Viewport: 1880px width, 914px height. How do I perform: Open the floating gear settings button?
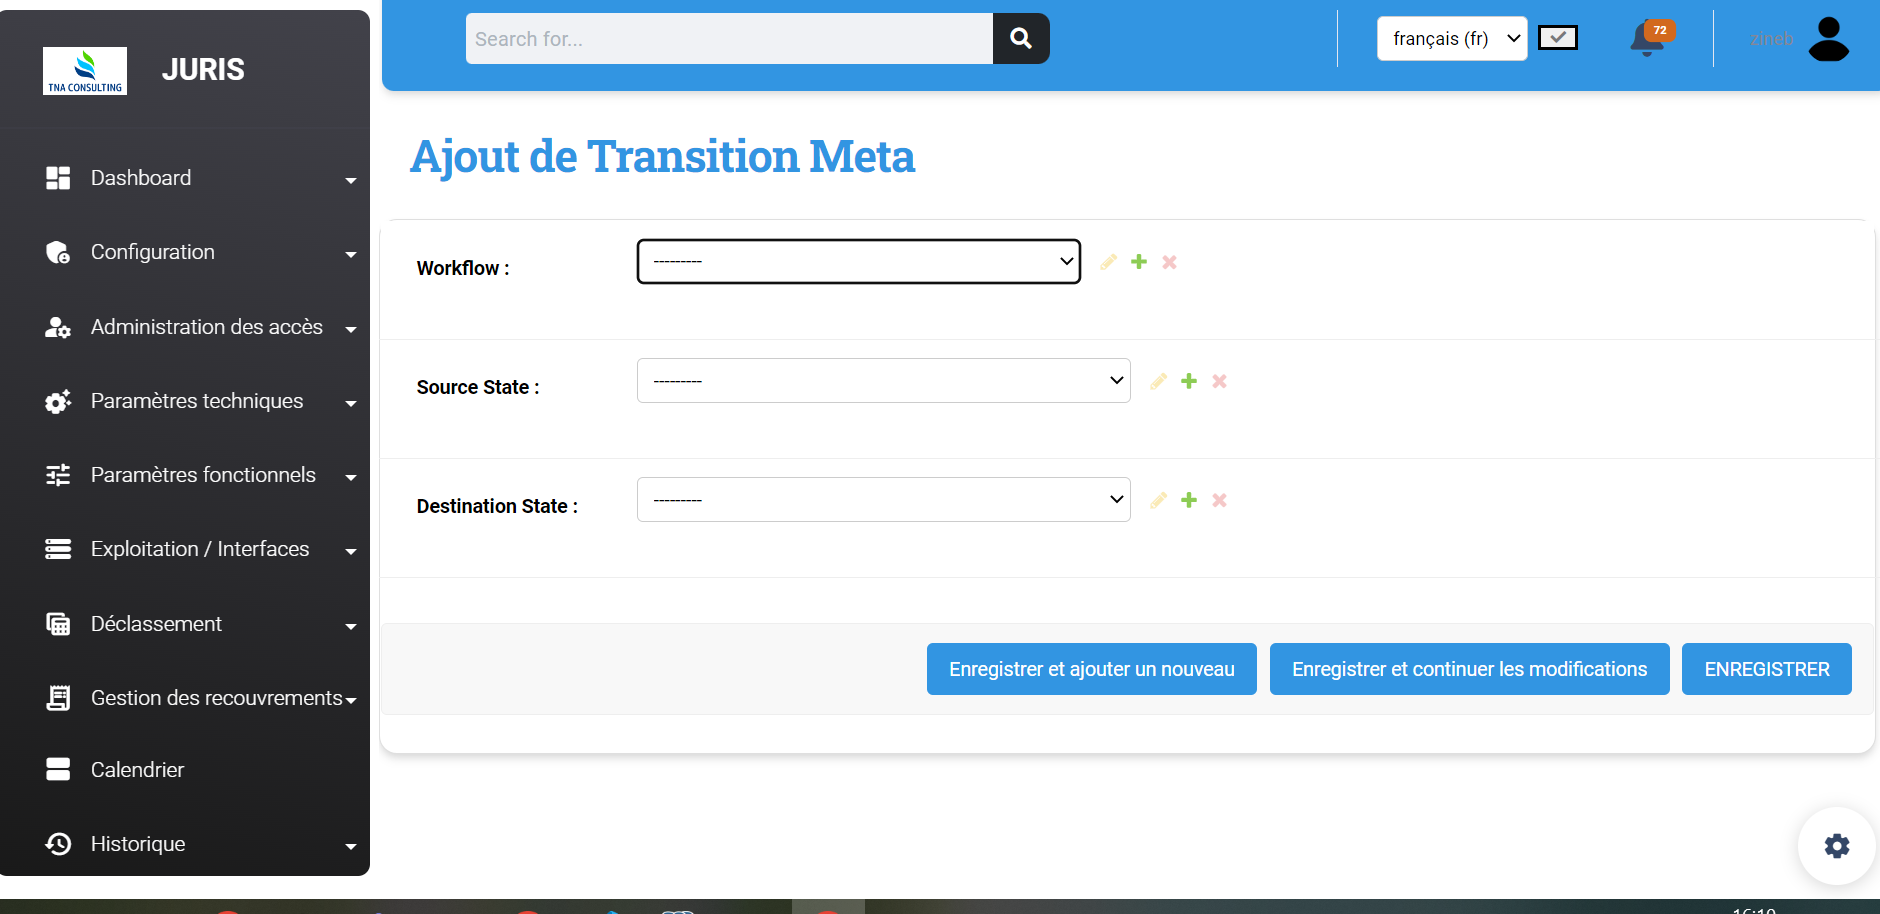tap(1836, 846)
